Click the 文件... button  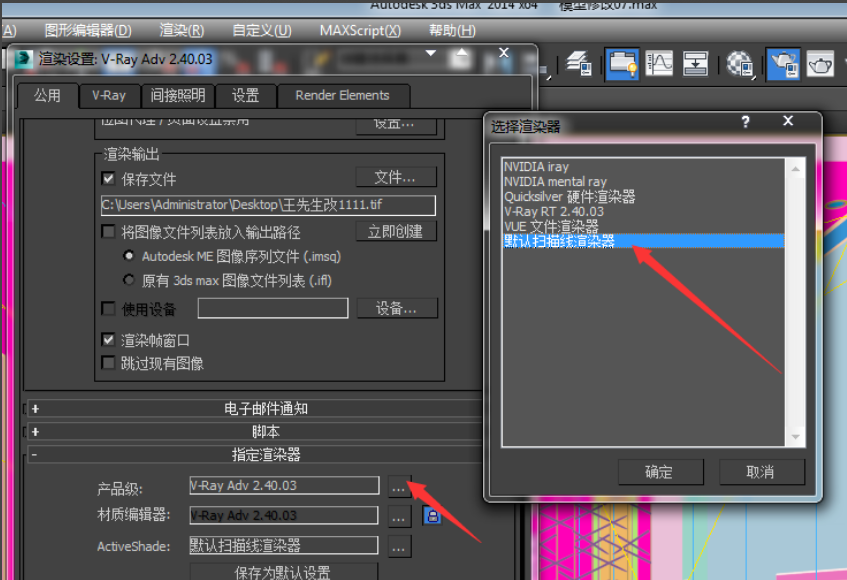(395, 177)
